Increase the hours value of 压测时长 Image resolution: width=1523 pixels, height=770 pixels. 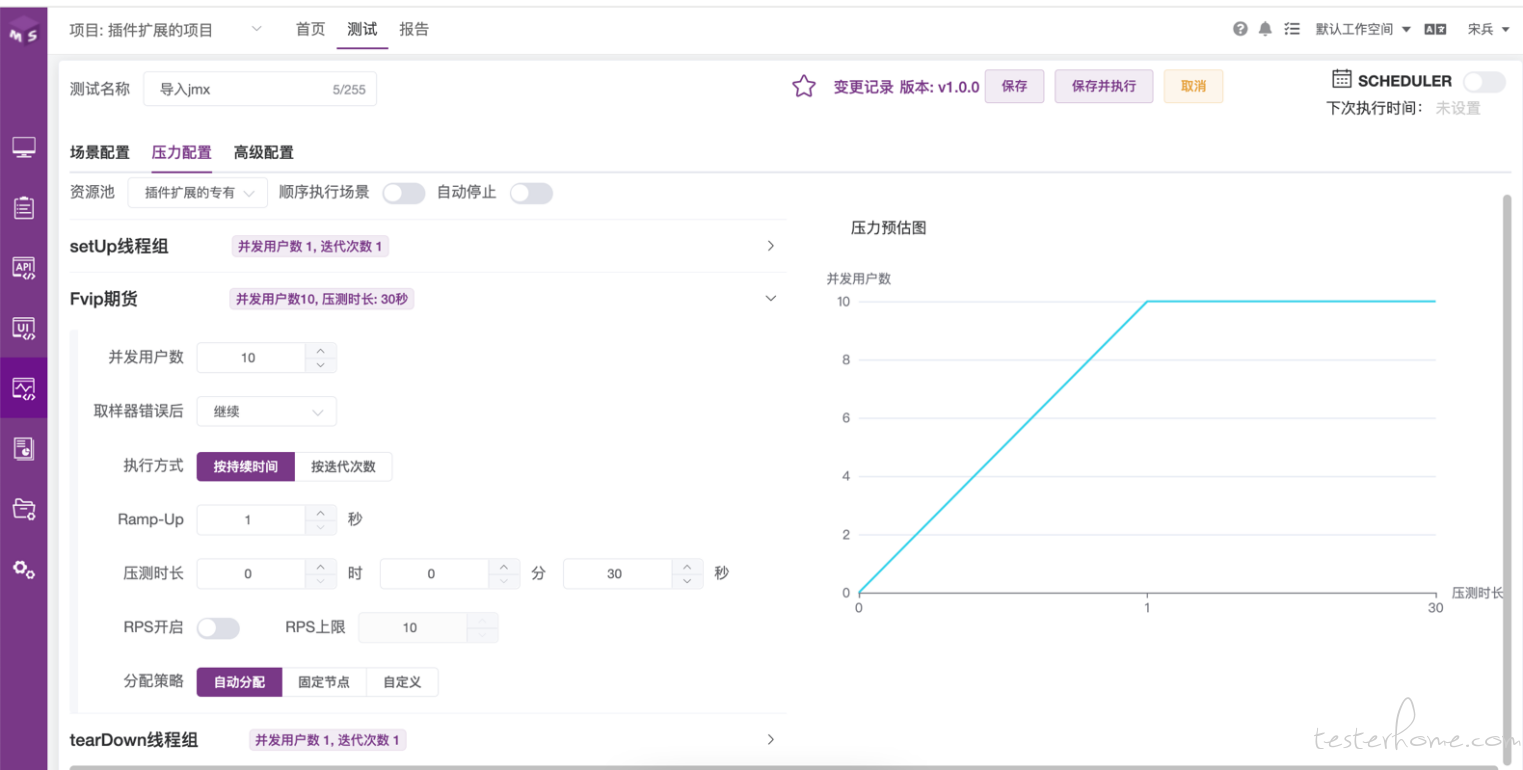pyautogui.click(x=320, y=566)
